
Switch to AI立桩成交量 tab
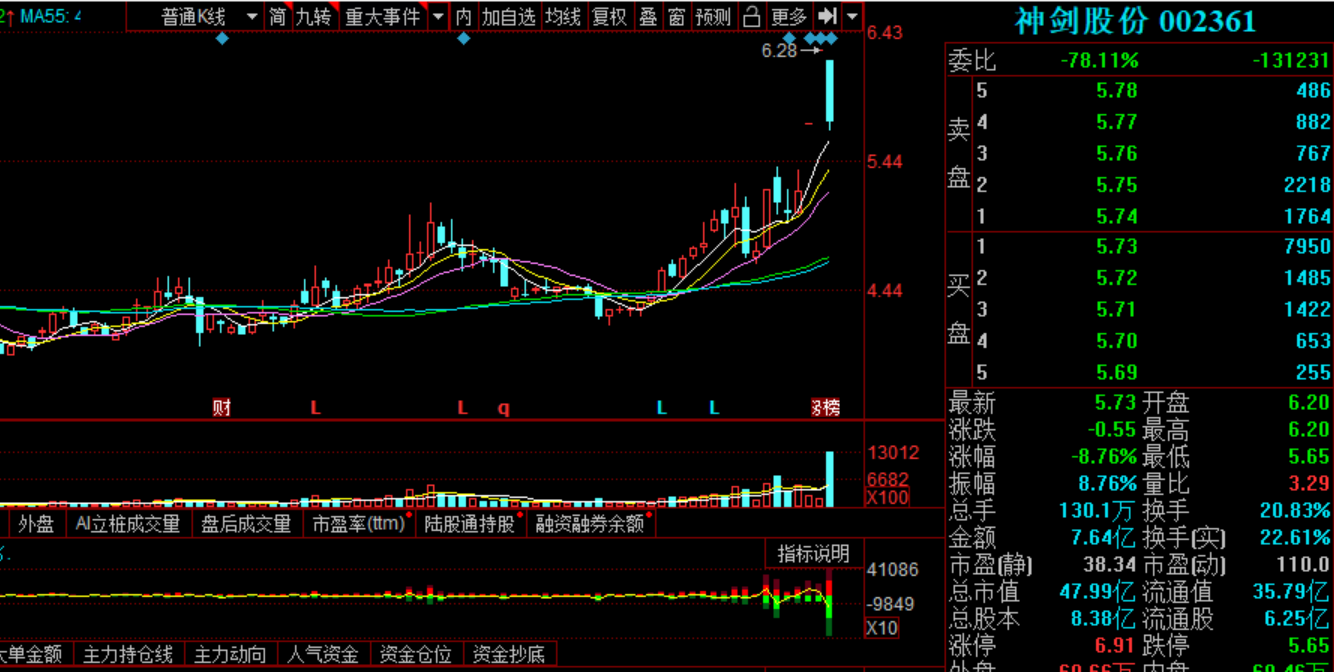click(128, 523)
